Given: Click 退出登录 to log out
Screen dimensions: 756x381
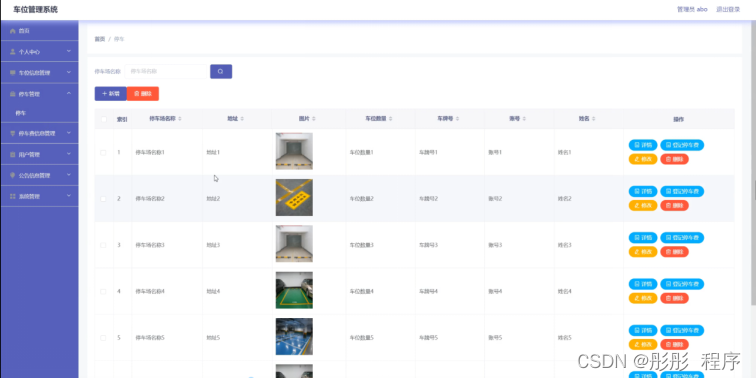Looking at the screenshot, I should point(728,9).
